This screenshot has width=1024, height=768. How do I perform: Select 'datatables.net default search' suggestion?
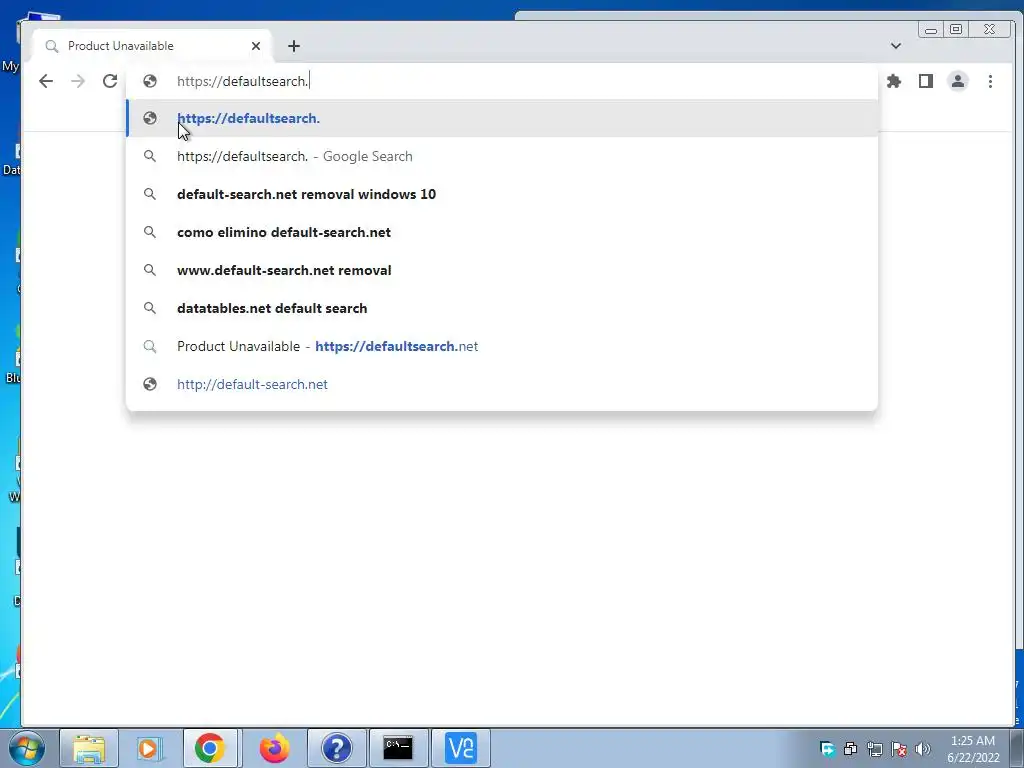pyautogui.click(x=502, y=308)
